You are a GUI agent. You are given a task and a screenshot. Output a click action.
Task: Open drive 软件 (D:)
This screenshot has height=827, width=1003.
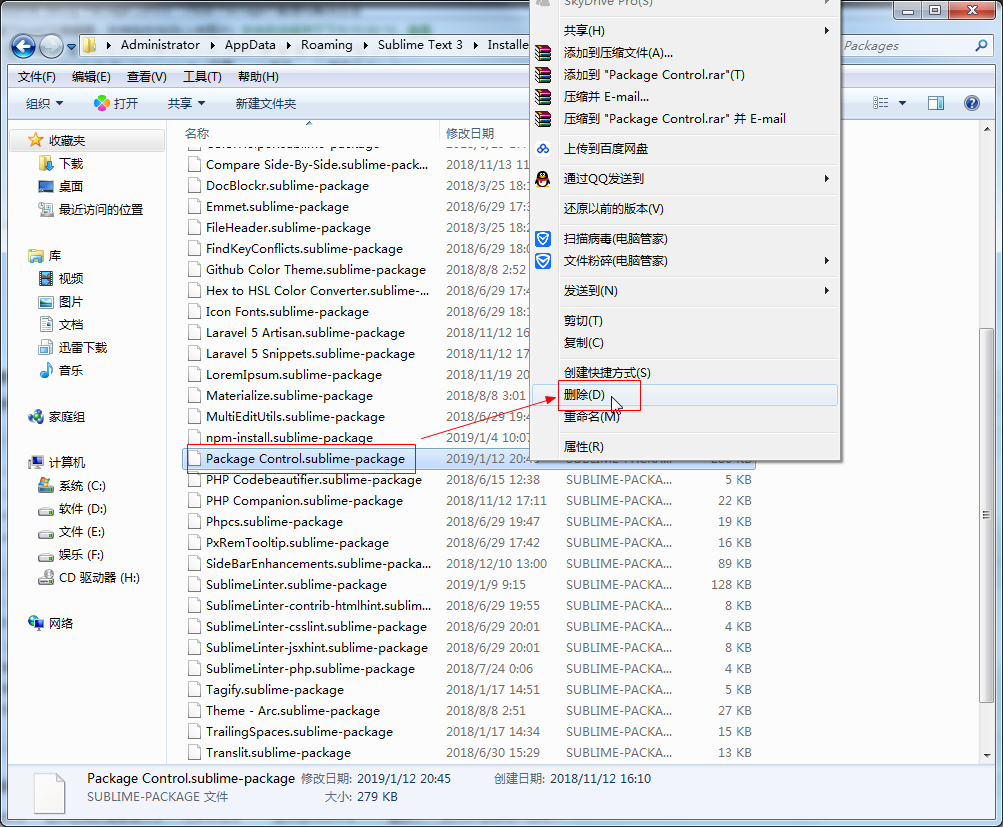(x=83, y=508)
